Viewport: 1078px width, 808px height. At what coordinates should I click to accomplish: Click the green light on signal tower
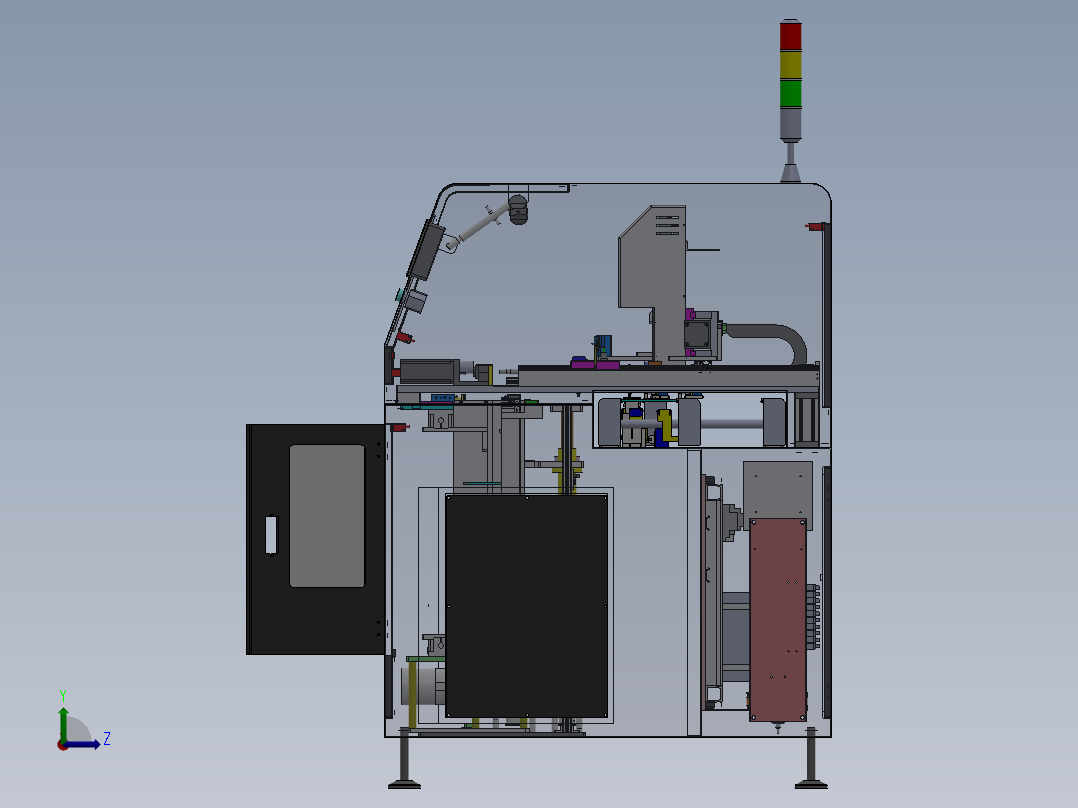[791, 93]
